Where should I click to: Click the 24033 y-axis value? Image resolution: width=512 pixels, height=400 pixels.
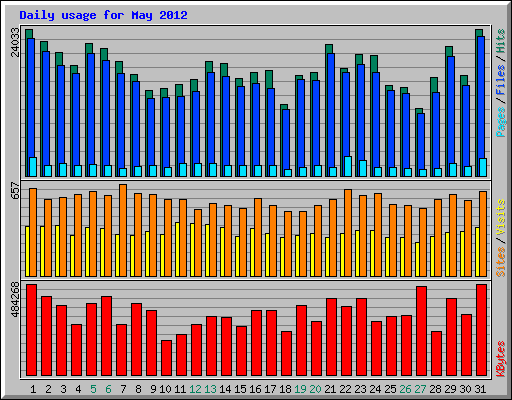(x=15, y=42)
